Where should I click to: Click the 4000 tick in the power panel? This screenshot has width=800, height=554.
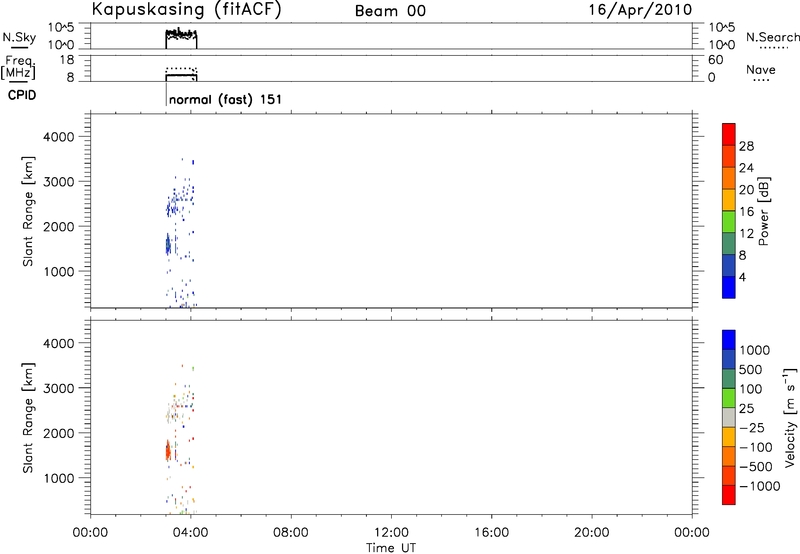[59, 137]
